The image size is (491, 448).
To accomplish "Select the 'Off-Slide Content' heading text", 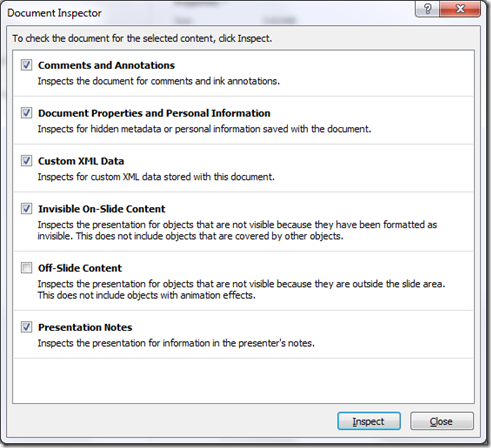I will click(80, 268).
